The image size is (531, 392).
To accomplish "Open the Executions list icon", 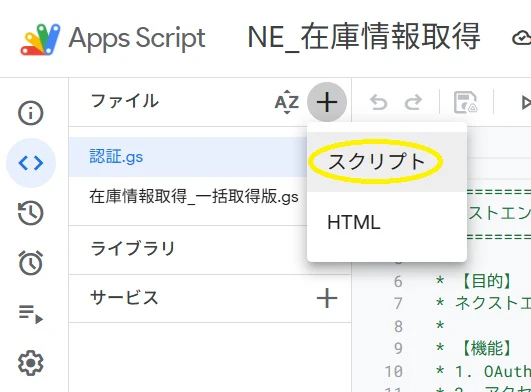I will click(x=30, y=313).
